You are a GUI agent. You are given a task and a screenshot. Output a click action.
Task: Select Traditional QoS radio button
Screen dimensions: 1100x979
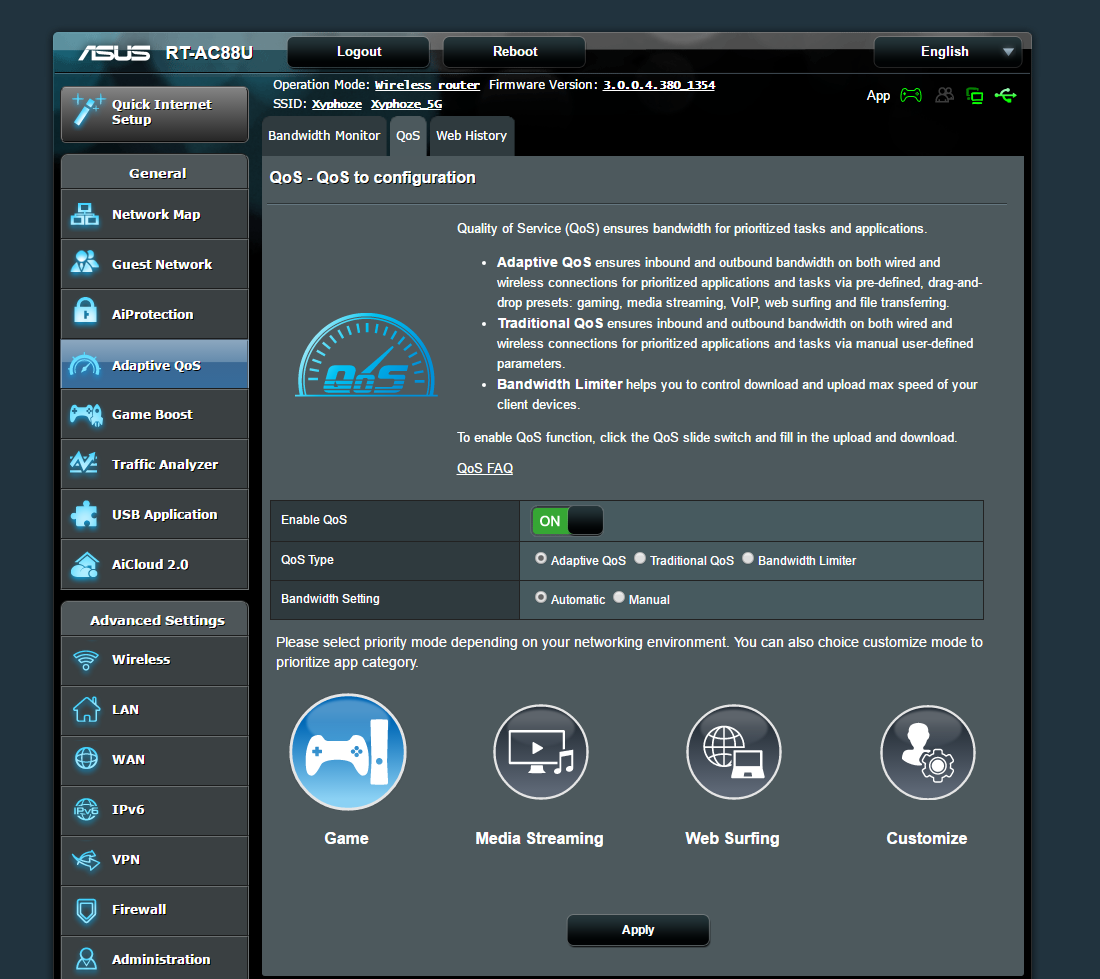click(640, 558)
